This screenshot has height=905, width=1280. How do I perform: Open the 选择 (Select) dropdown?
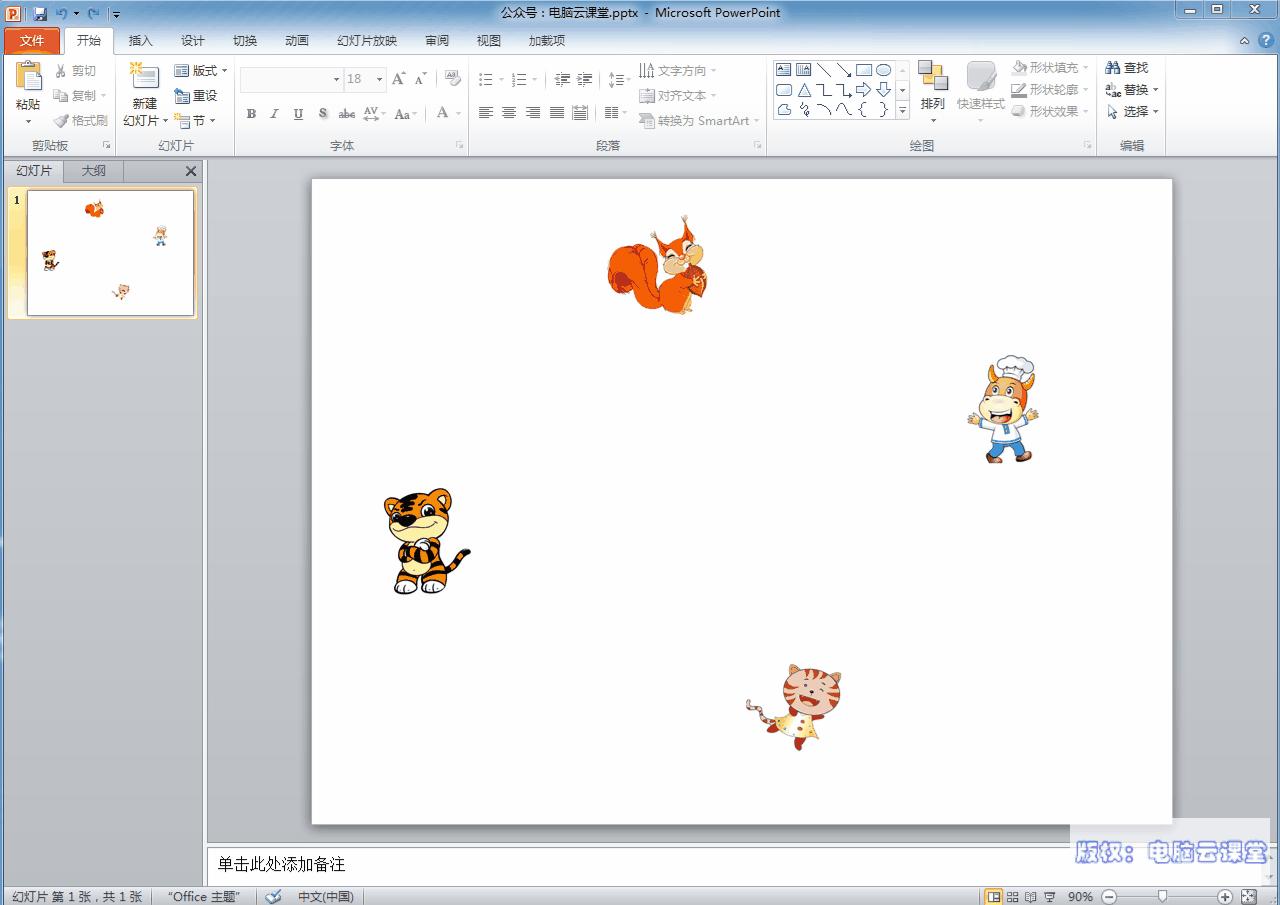(1132, 112)
